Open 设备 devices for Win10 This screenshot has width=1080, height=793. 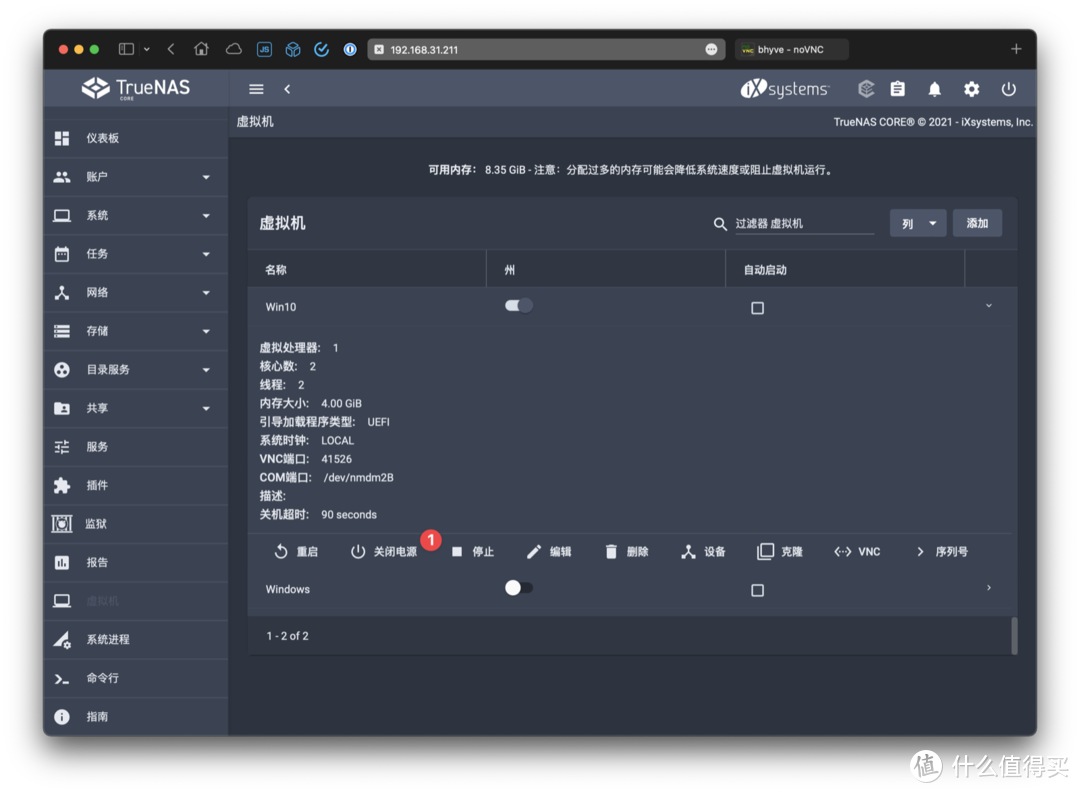pyautogui.click(x=704, y=552)
